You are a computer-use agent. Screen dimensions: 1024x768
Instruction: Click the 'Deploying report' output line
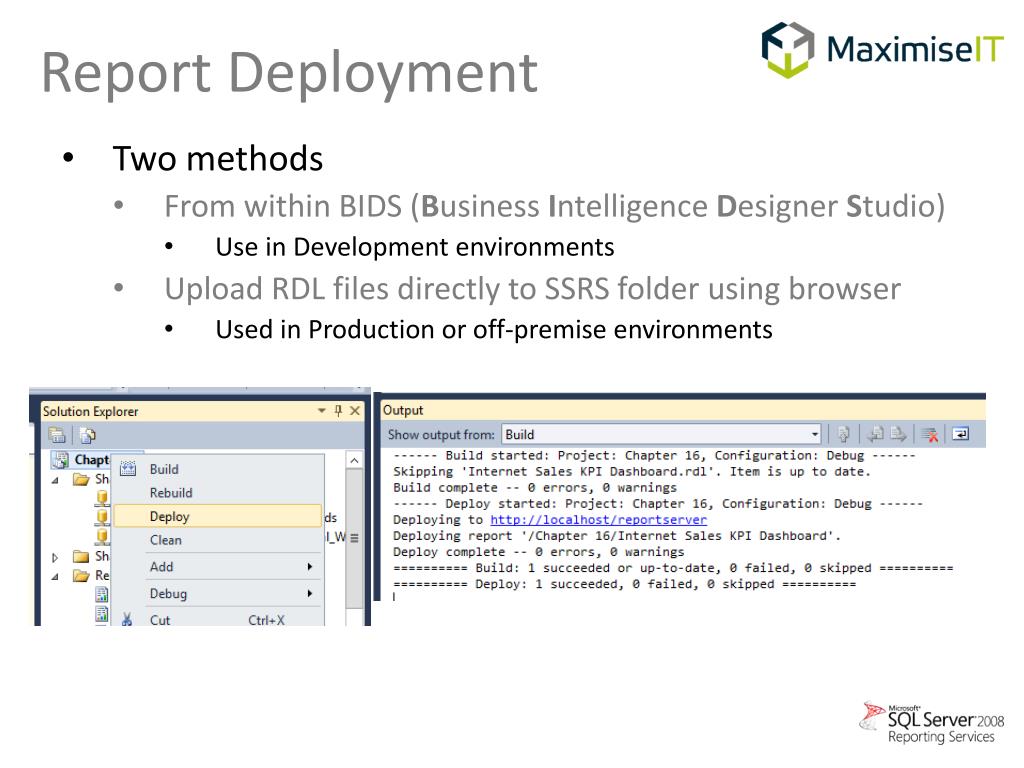[616, 536]
